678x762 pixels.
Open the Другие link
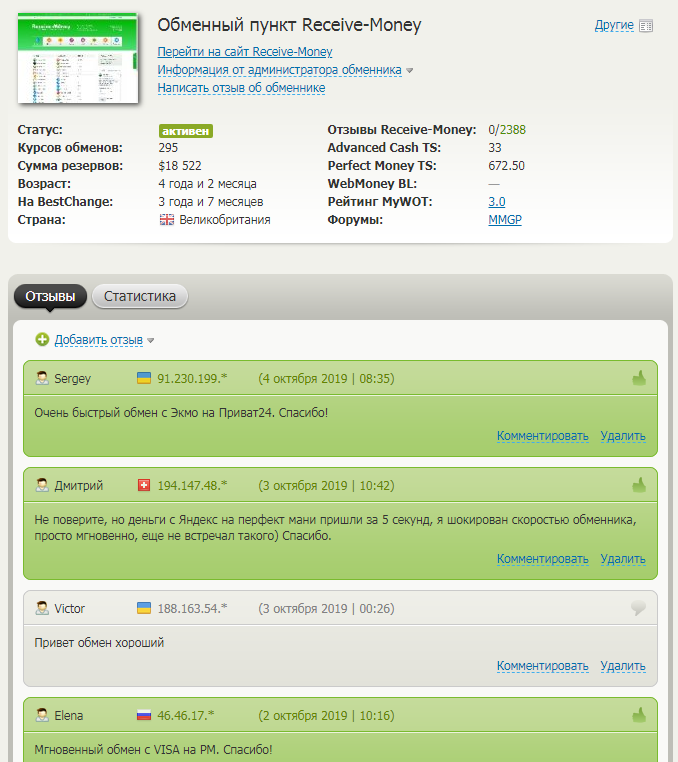click(x=614, y=25)
